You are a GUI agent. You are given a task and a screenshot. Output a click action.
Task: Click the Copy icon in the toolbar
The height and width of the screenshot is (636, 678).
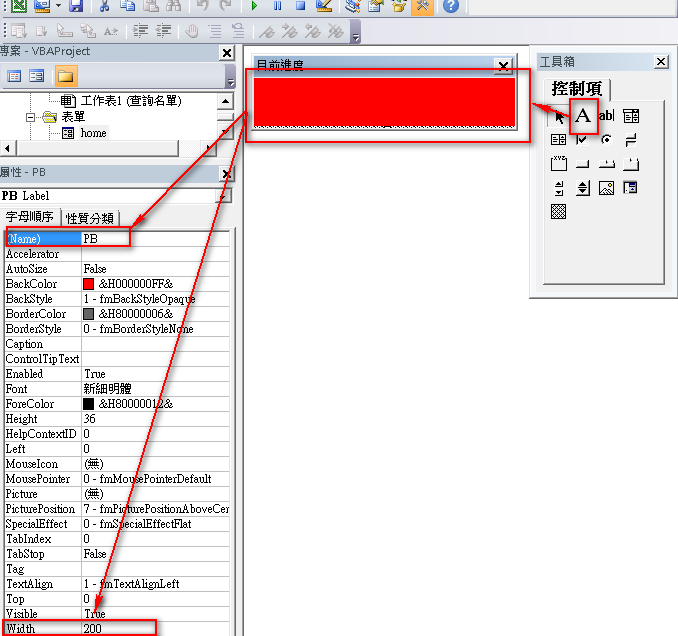(x=127, y=5)
